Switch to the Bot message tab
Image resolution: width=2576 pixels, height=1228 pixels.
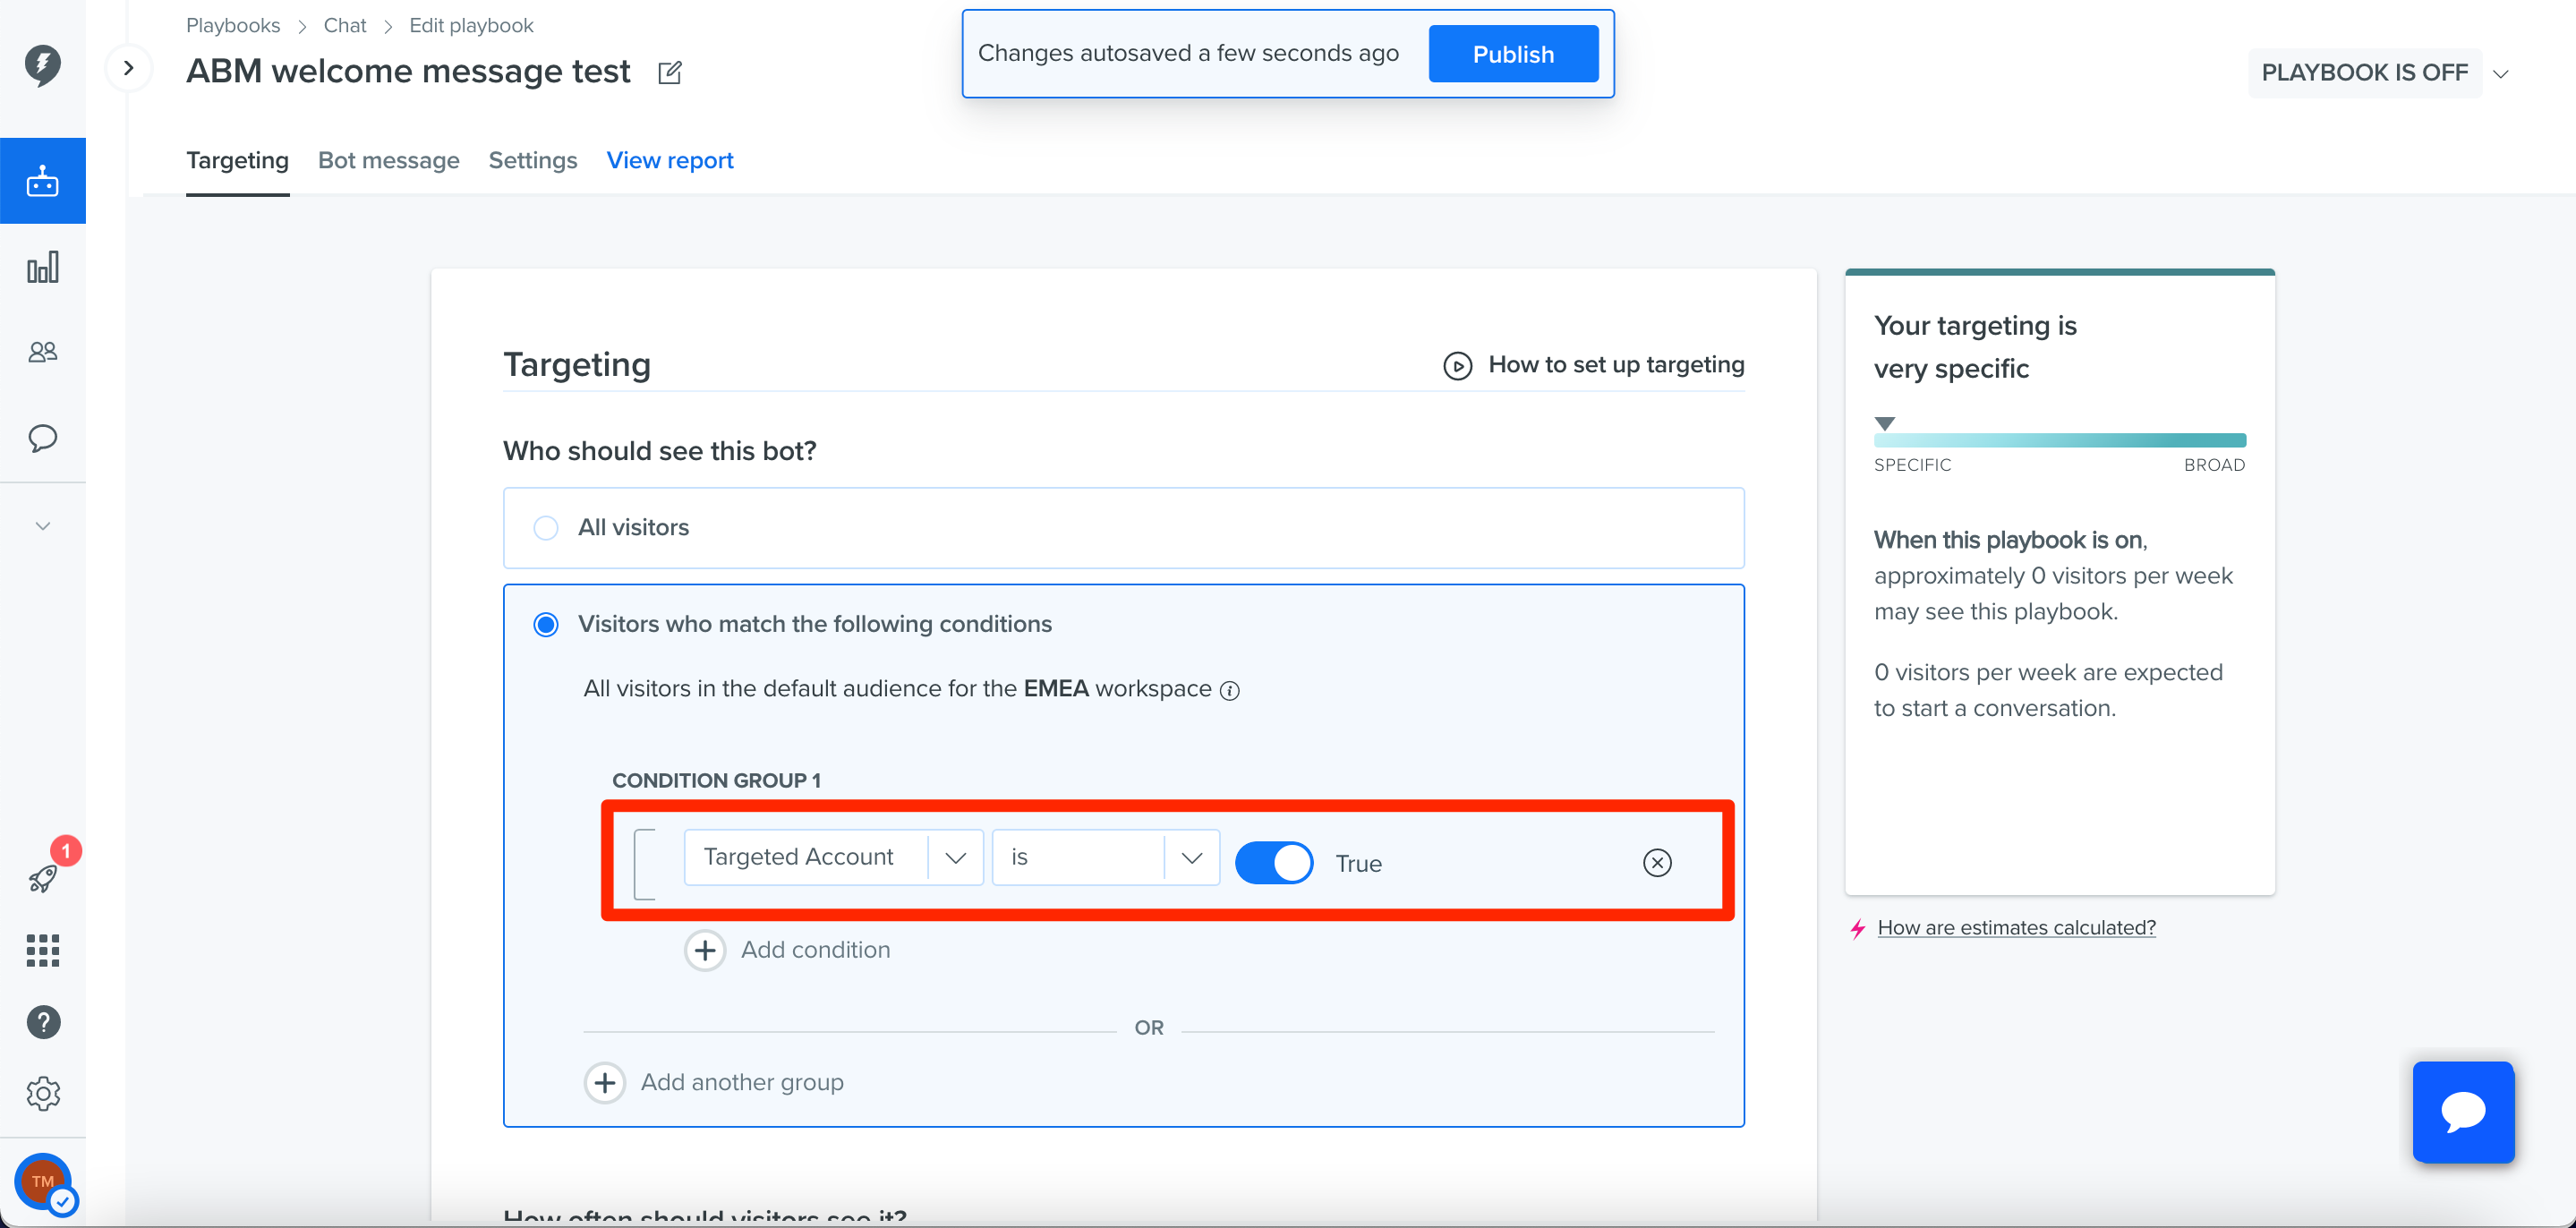pyautogui.click(x=389, y=160)
